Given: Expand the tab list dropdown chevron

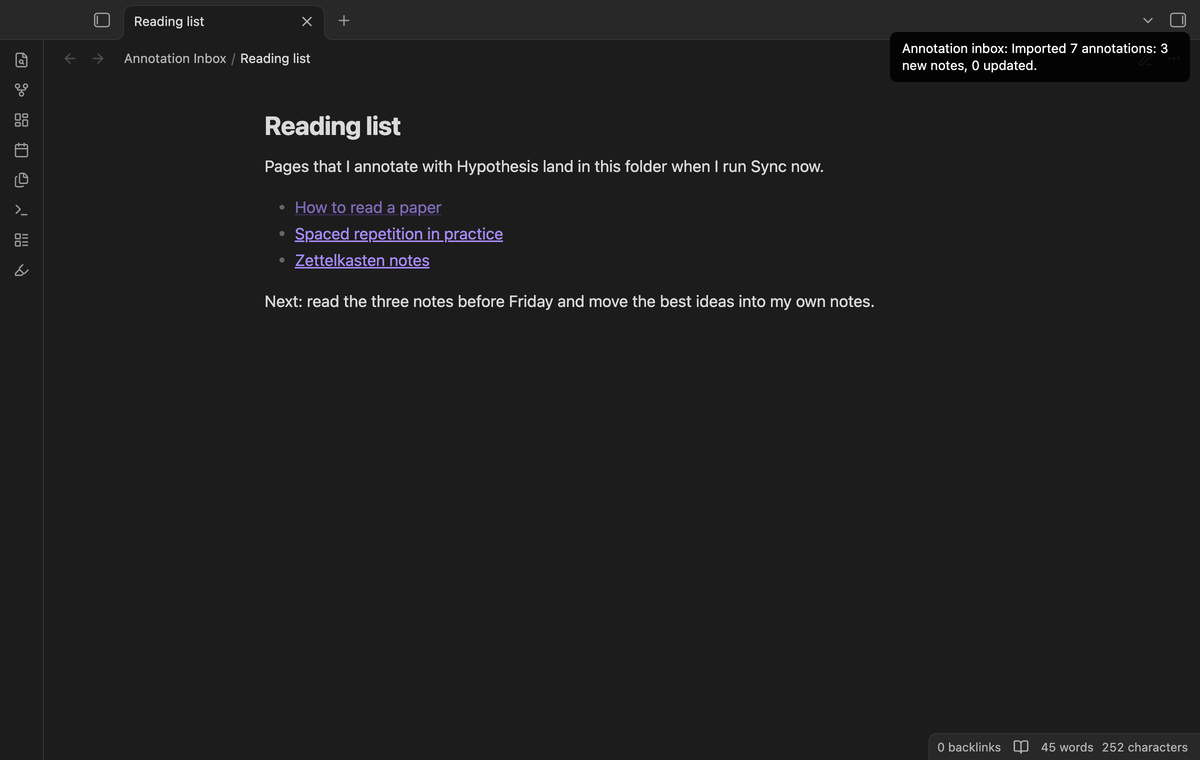Looking at the screenshot, I should tap(1148, 20).
